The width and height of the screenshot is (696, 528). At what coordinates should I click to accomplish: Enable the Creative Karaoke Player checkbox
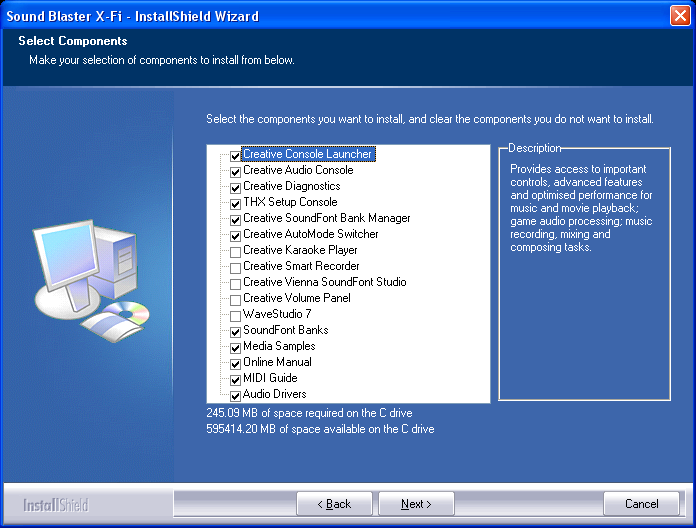[235, 252]
